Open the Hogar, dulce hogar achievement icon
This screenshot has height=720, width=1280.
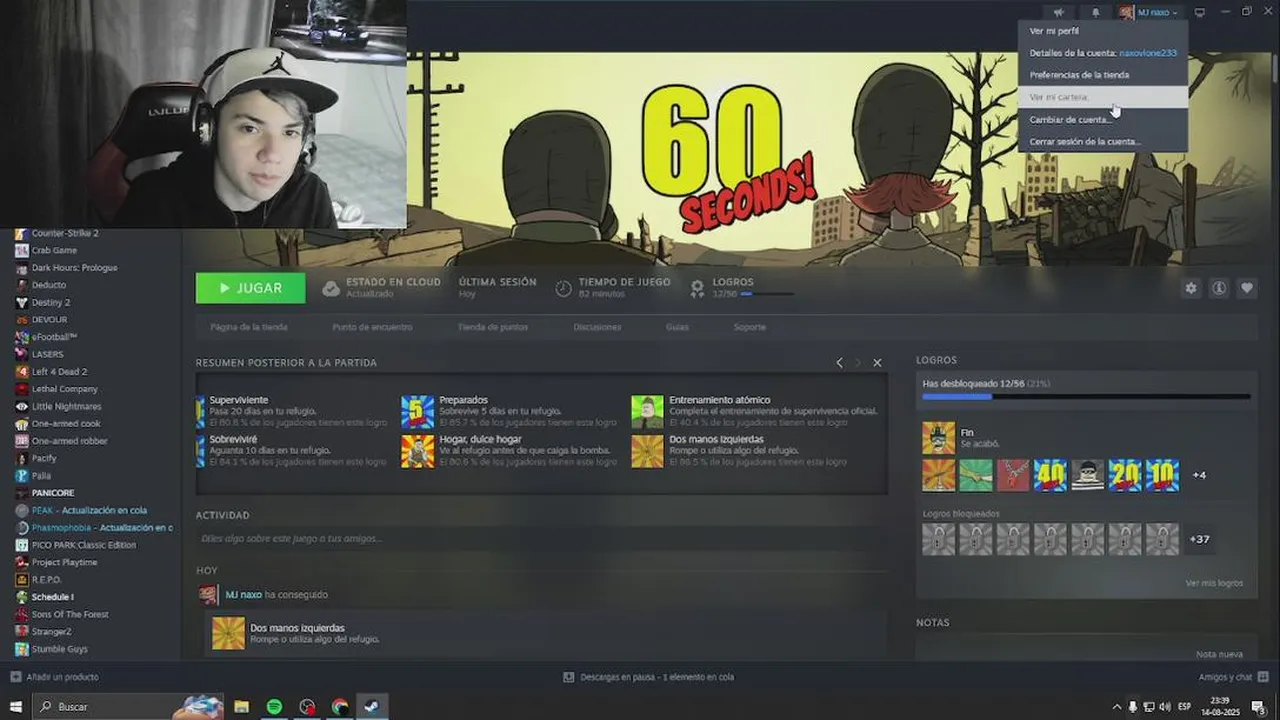(x=418, y=451)
